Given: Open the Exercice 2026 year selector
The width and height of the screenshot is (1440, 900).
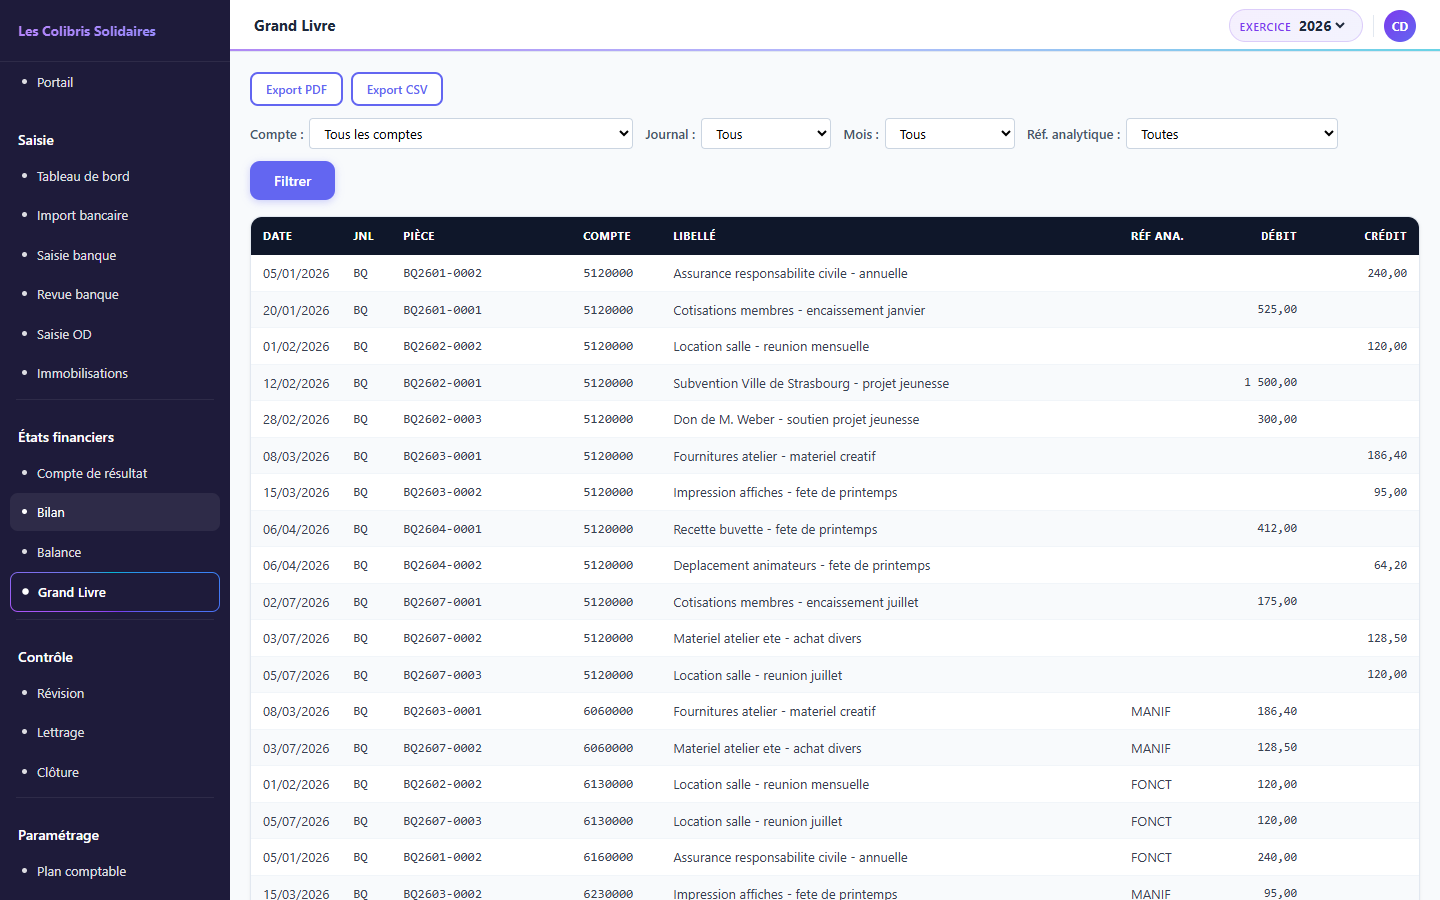Looking at the screenshot, I should (1295, 26).
